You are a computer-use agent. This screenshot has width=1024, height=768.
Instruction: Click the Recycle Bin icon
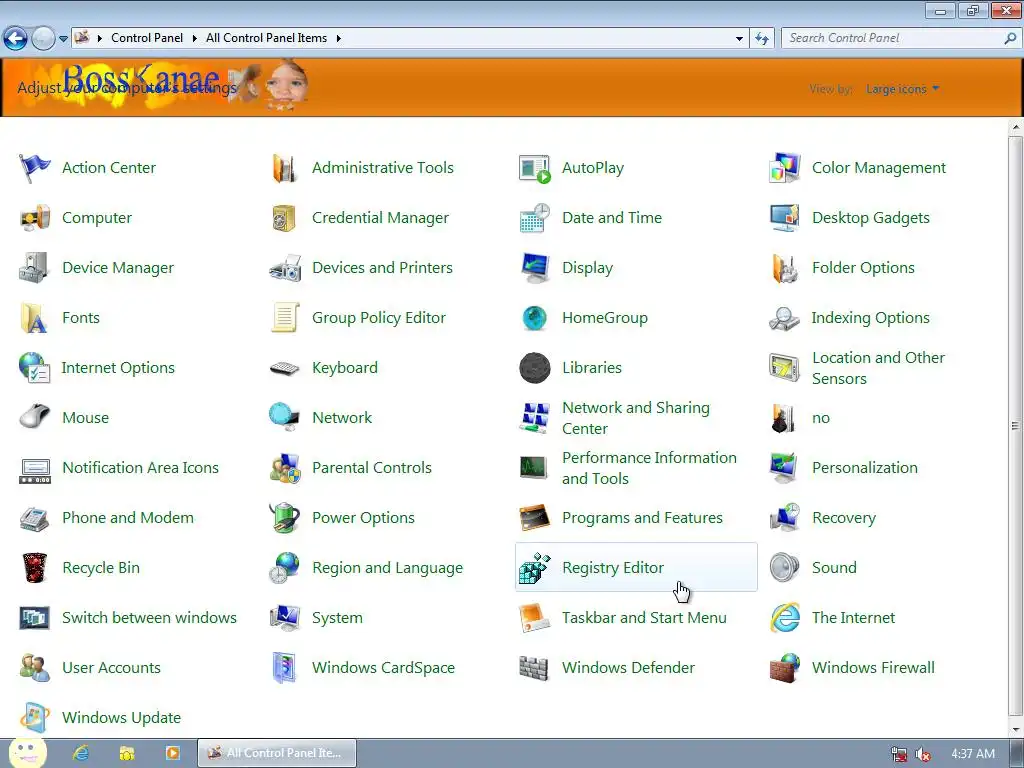point(34,568)
